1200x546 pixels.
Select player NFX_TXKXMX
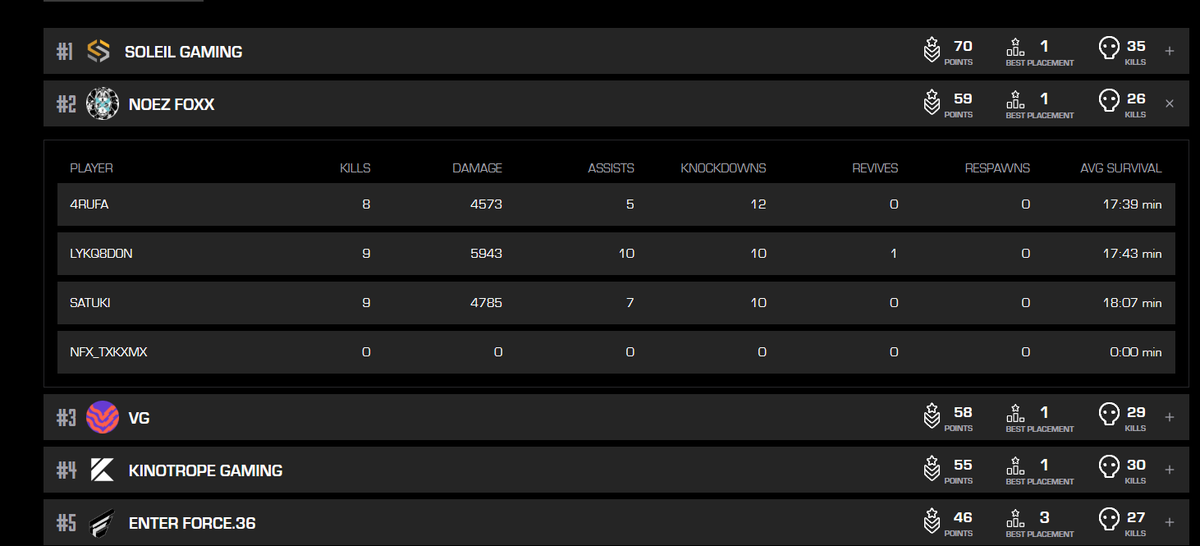coord(109,352)
